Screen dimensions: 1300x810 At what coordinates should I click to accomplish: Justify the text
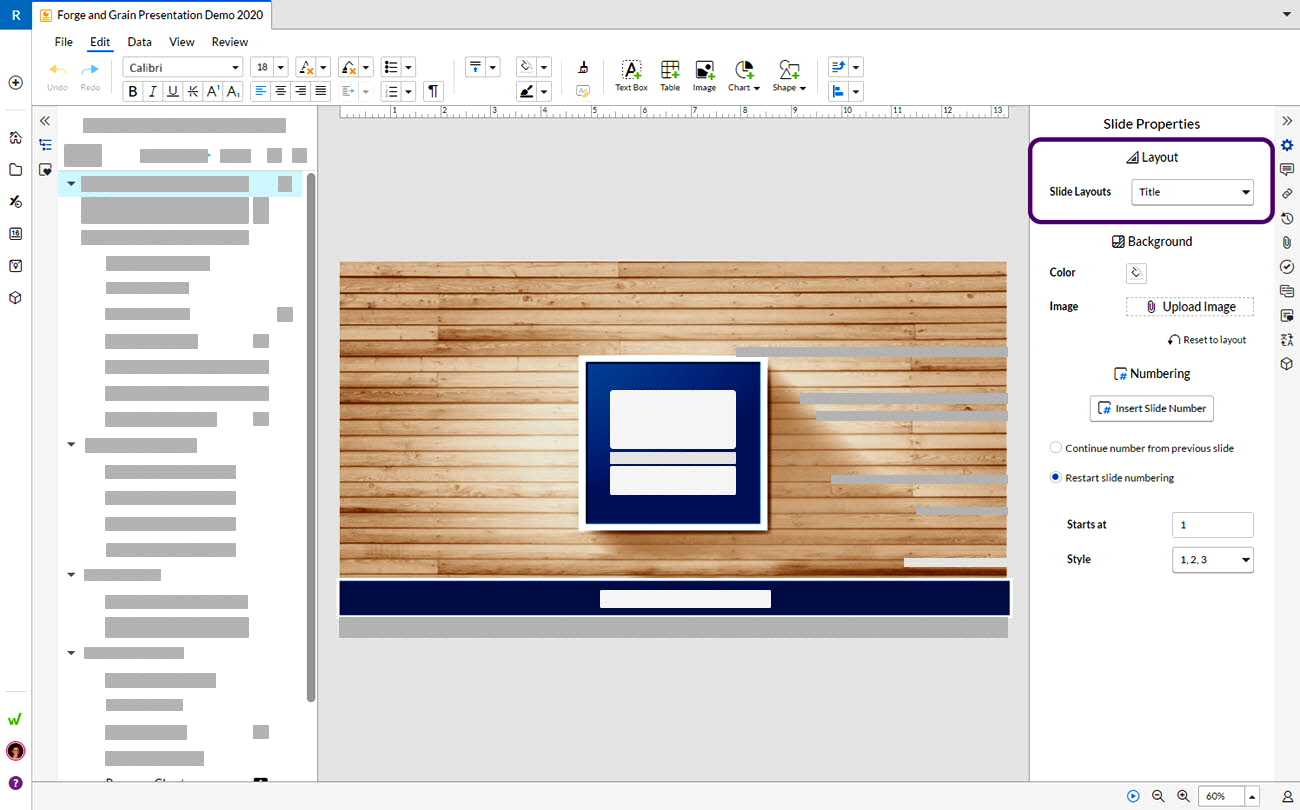coord(320,91)
